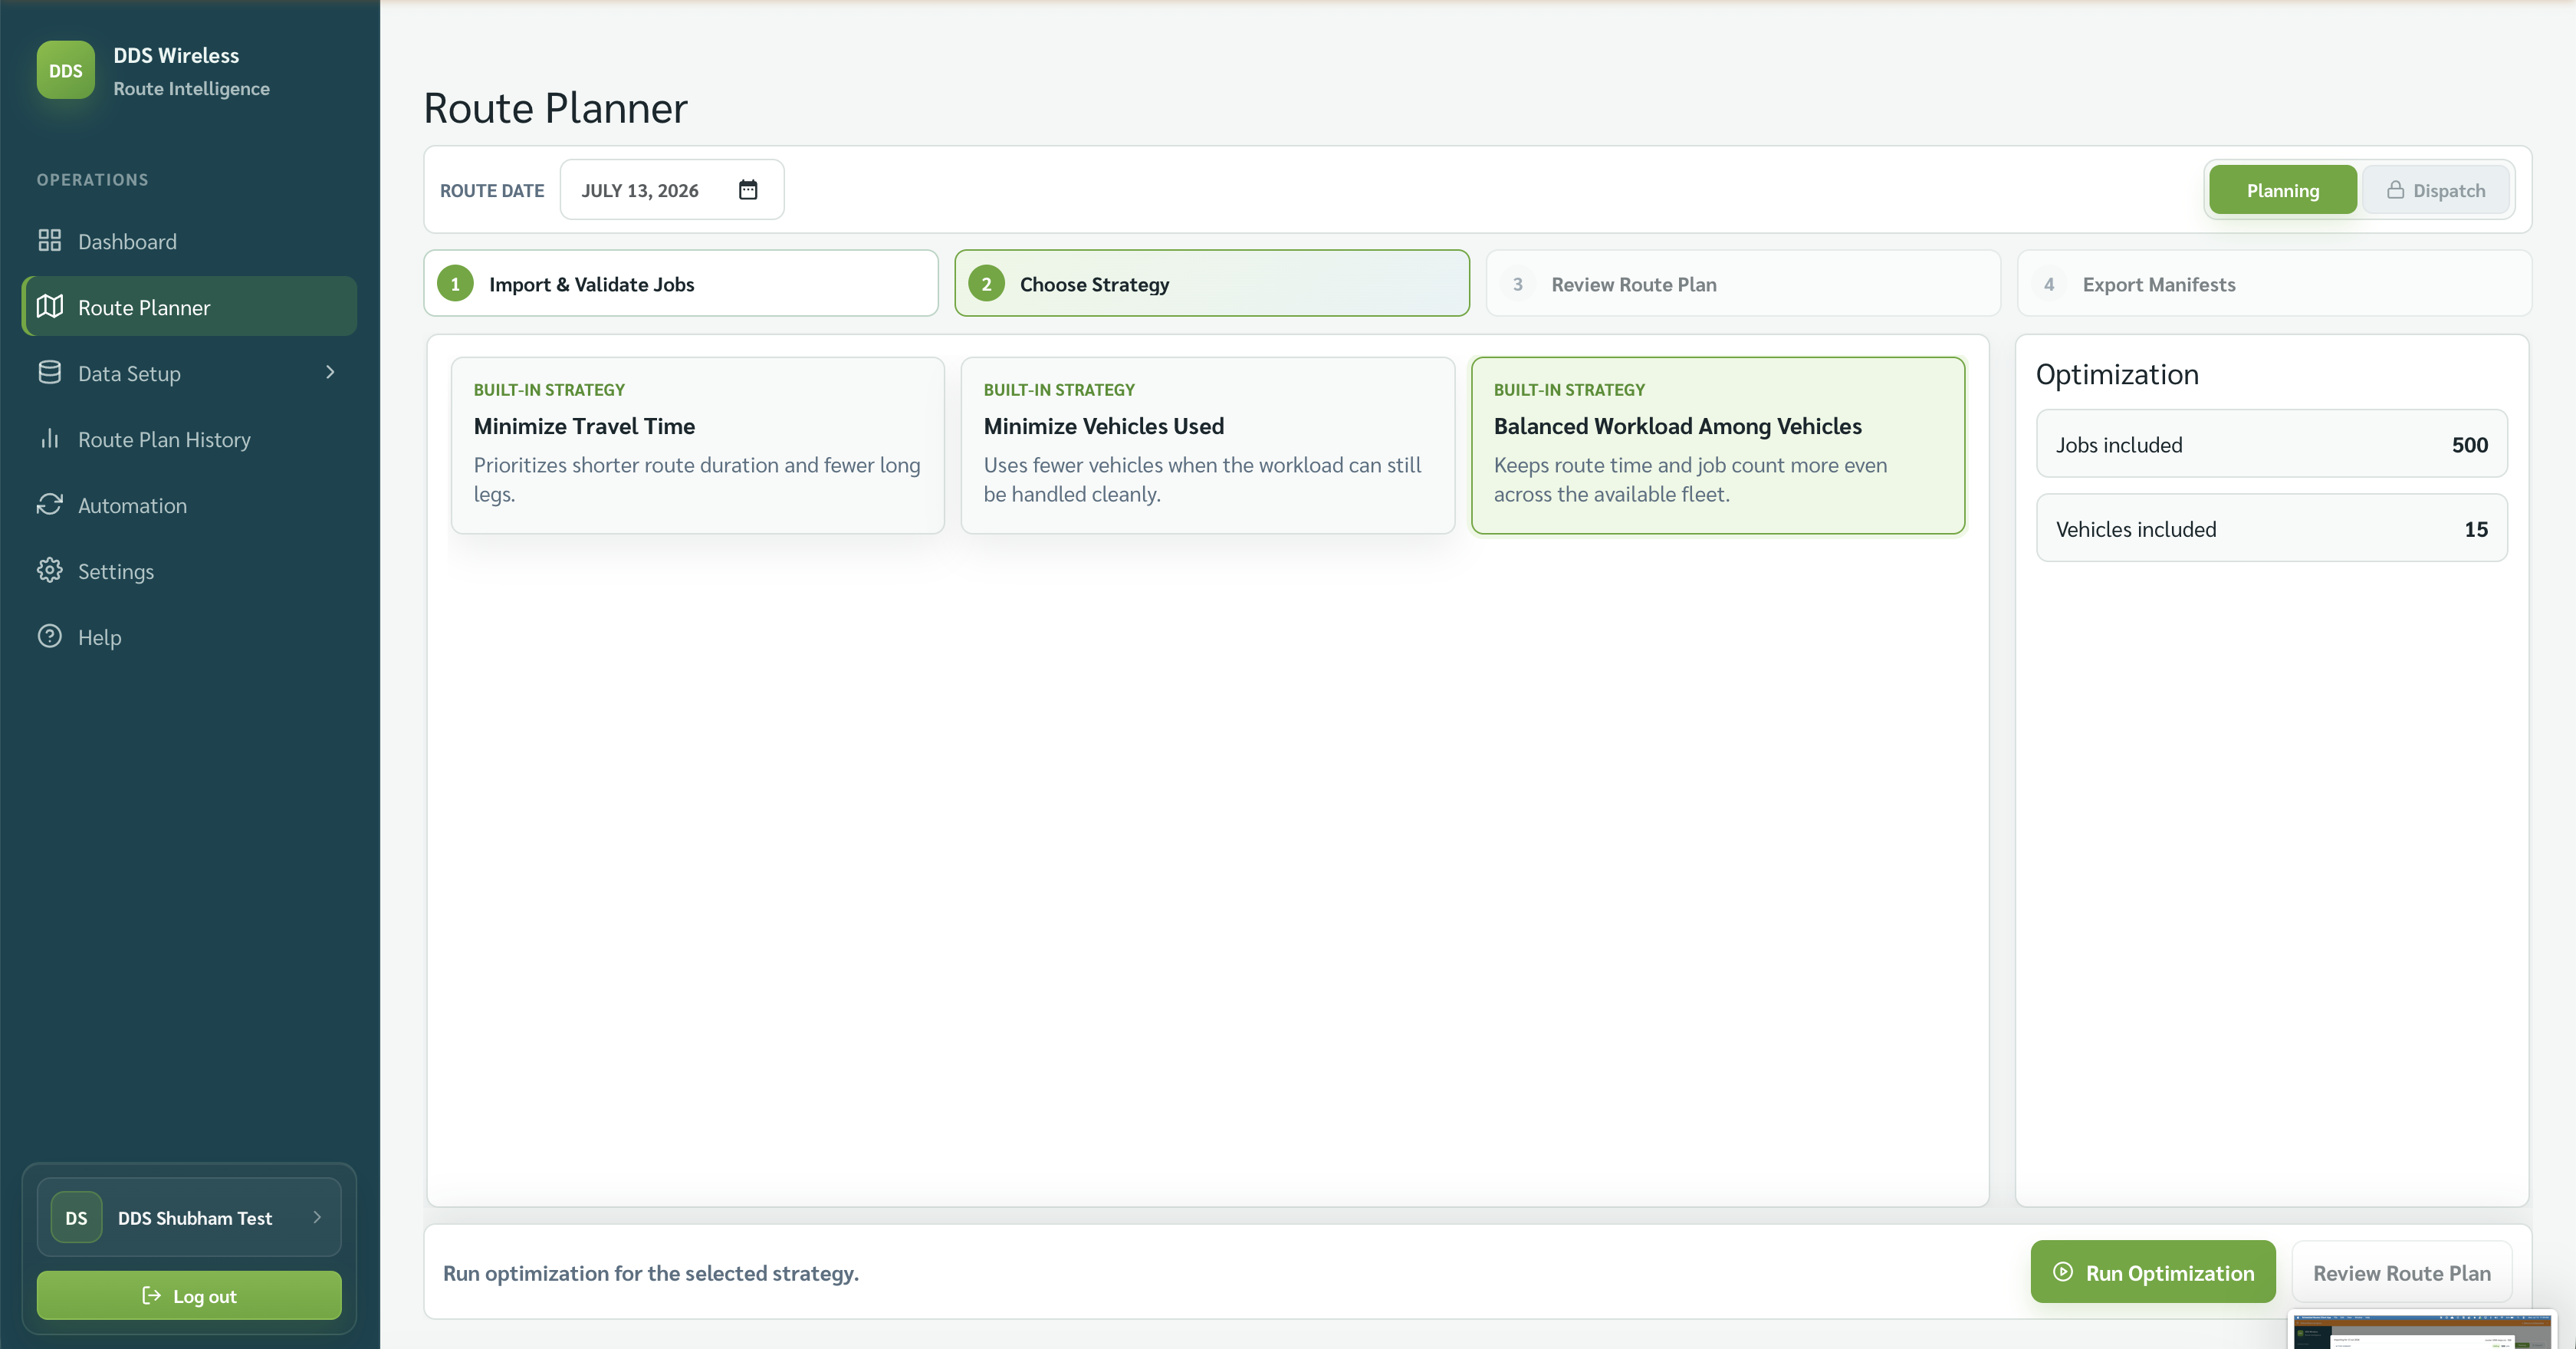Go to Review Route Plan step
This screenshot has height=1349, width=2576.
point(1743,284)
